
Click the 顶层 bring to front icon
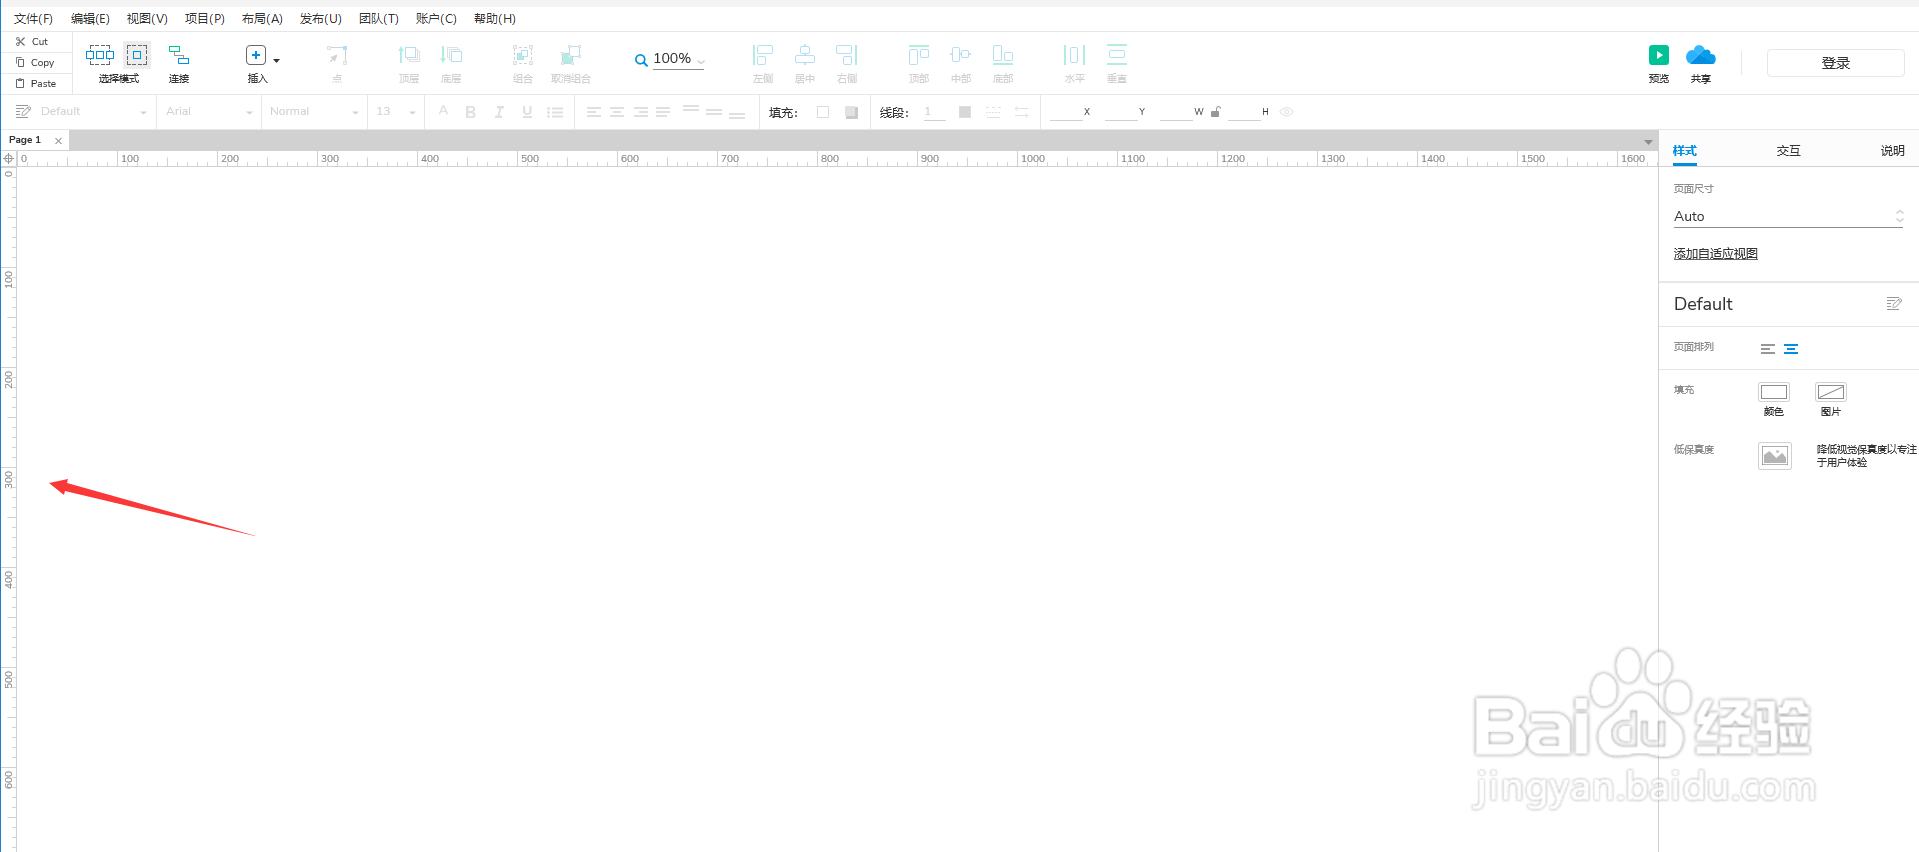click(409, 55)
